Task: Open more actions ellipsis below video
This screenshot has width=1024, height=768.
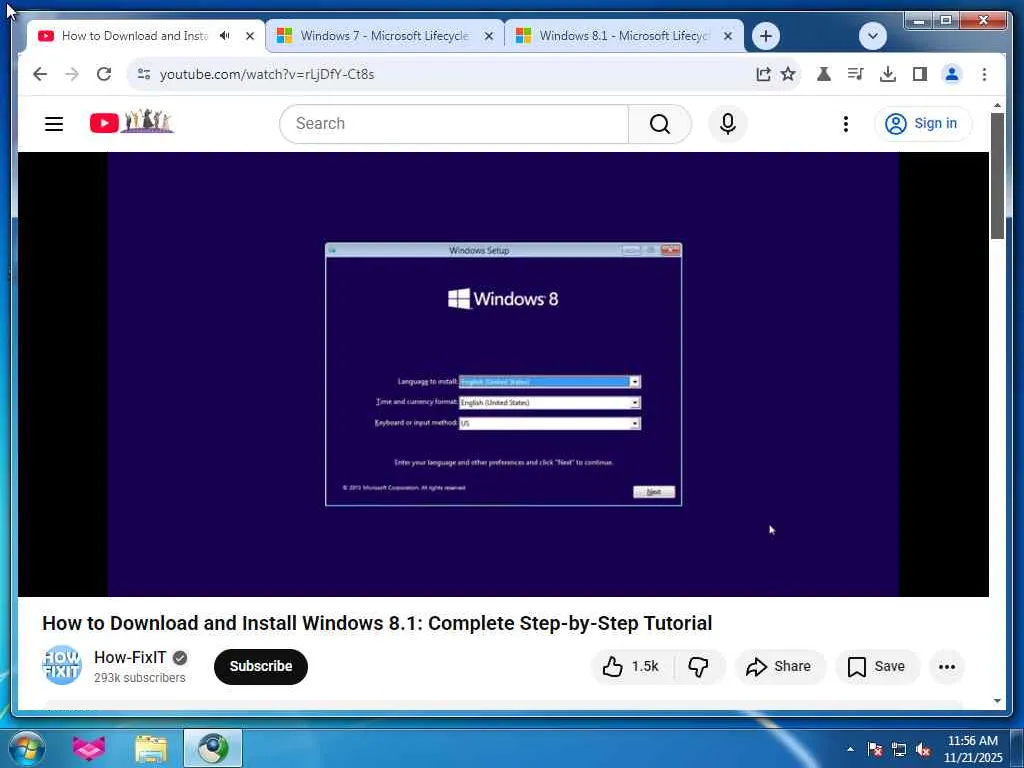Action: point(946,666)
